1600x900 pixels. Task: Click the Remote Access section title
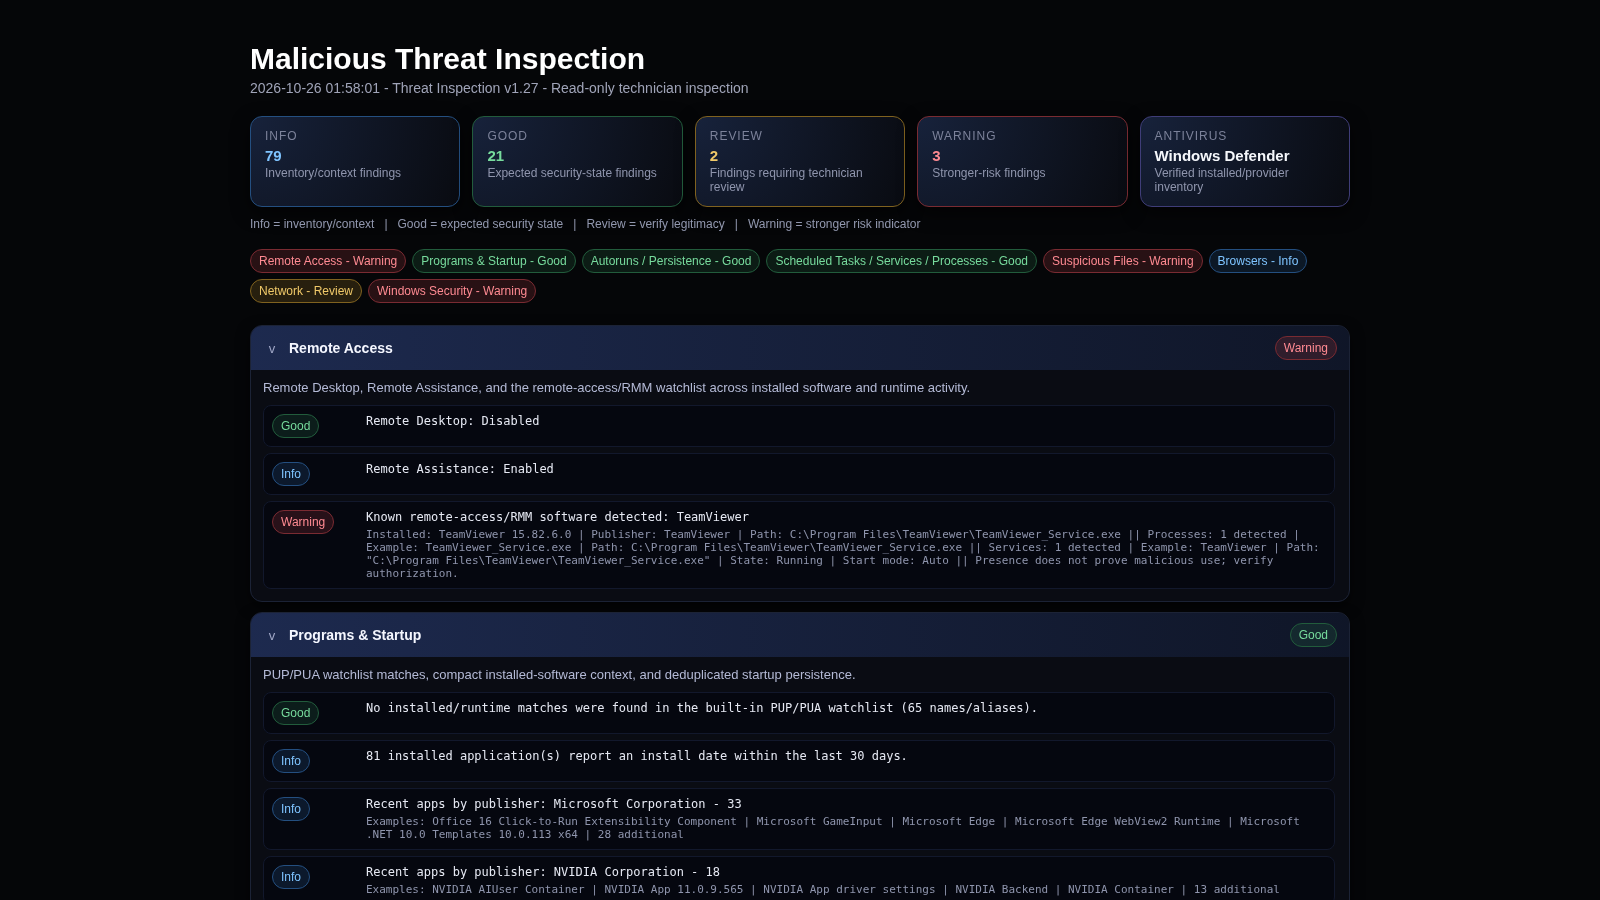tap(341, 348)
